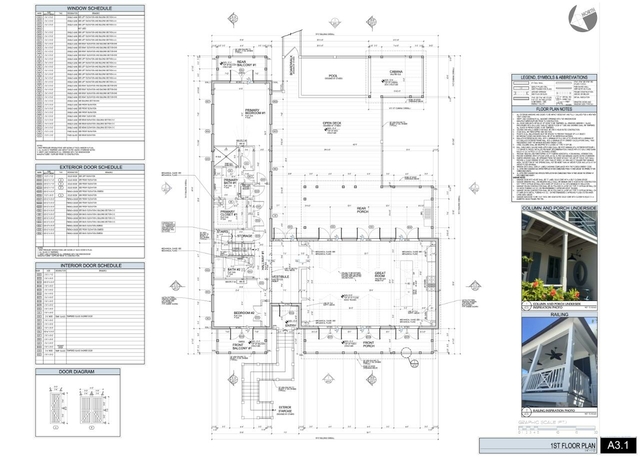Select the Open Deck label
The image size is (640, 457).
coord(333,124)
